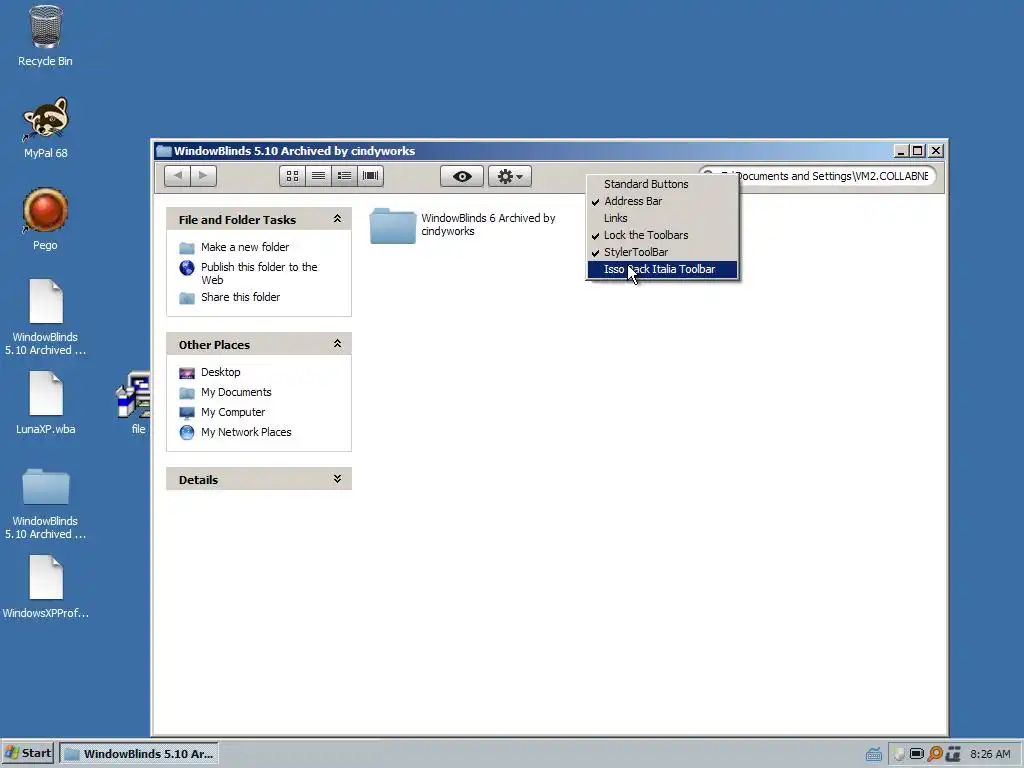Switch to plain list view icon

click(318, 176)
